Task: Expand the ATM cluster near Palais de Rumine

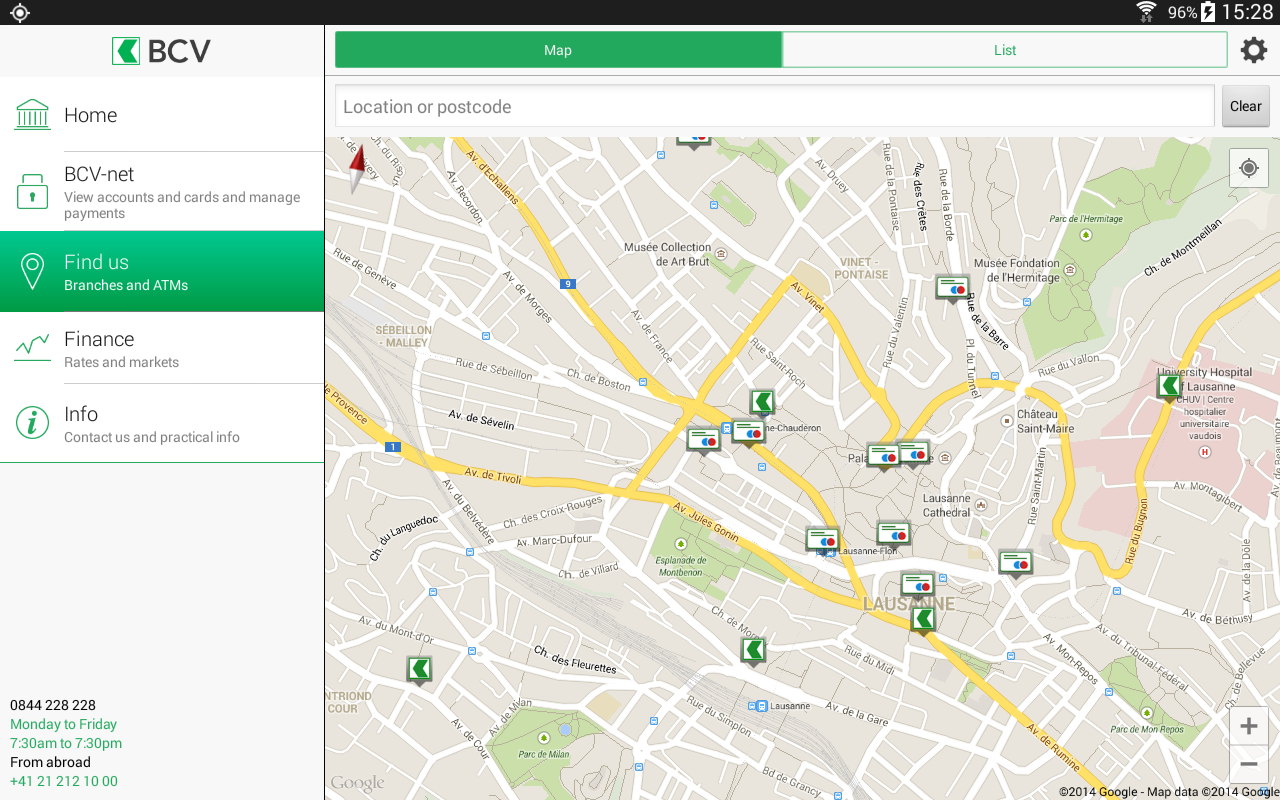Action: tap(898, 452)
